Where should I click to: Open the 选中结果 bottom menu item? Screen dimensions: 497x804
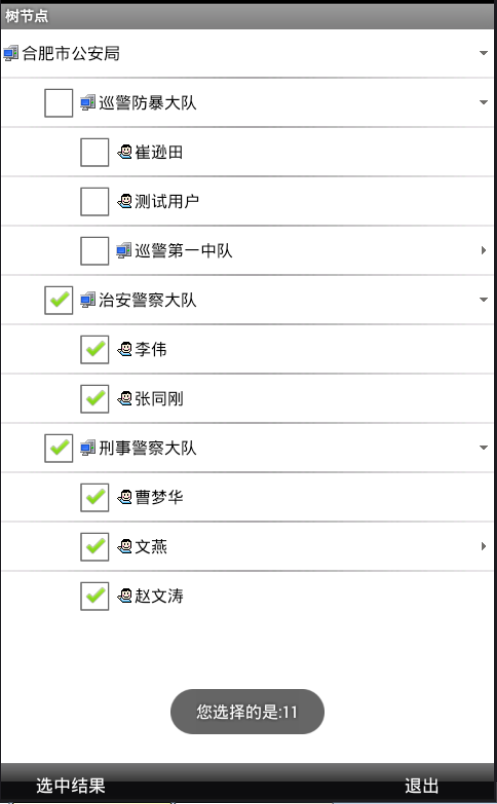[x=71, y=786]
